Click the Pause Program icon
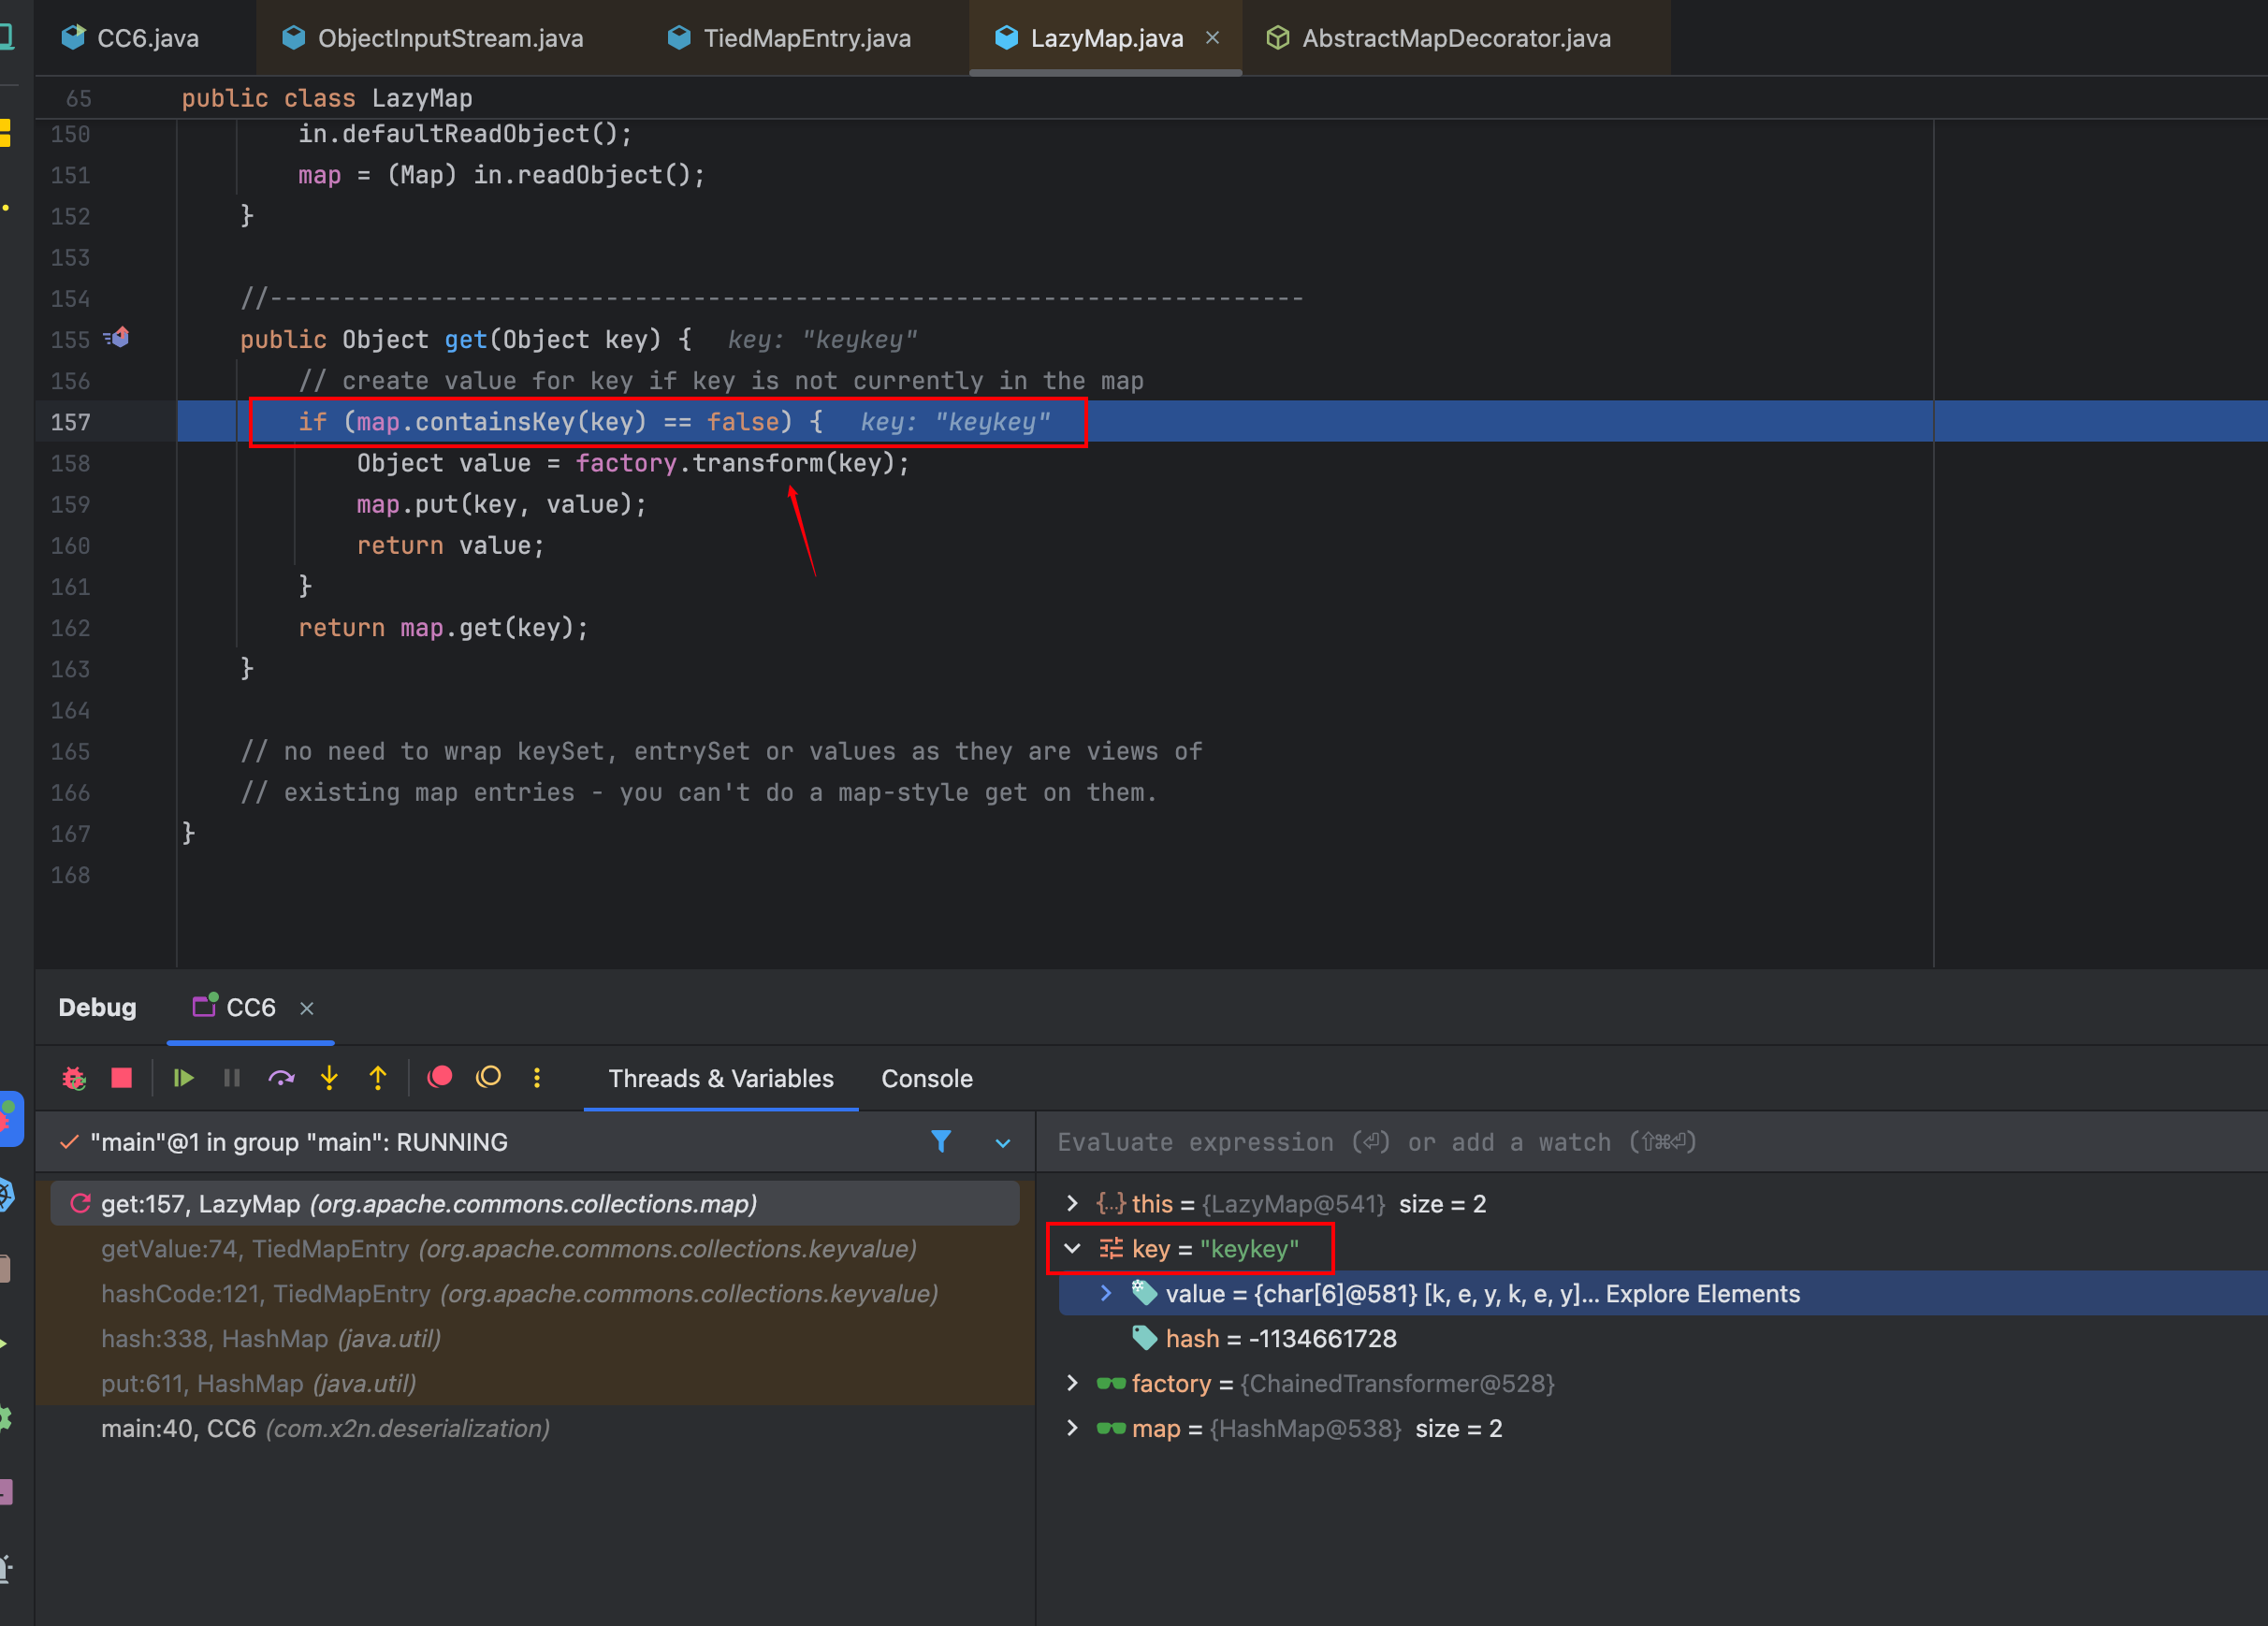The image size is (2268, 1626). 232,1078
